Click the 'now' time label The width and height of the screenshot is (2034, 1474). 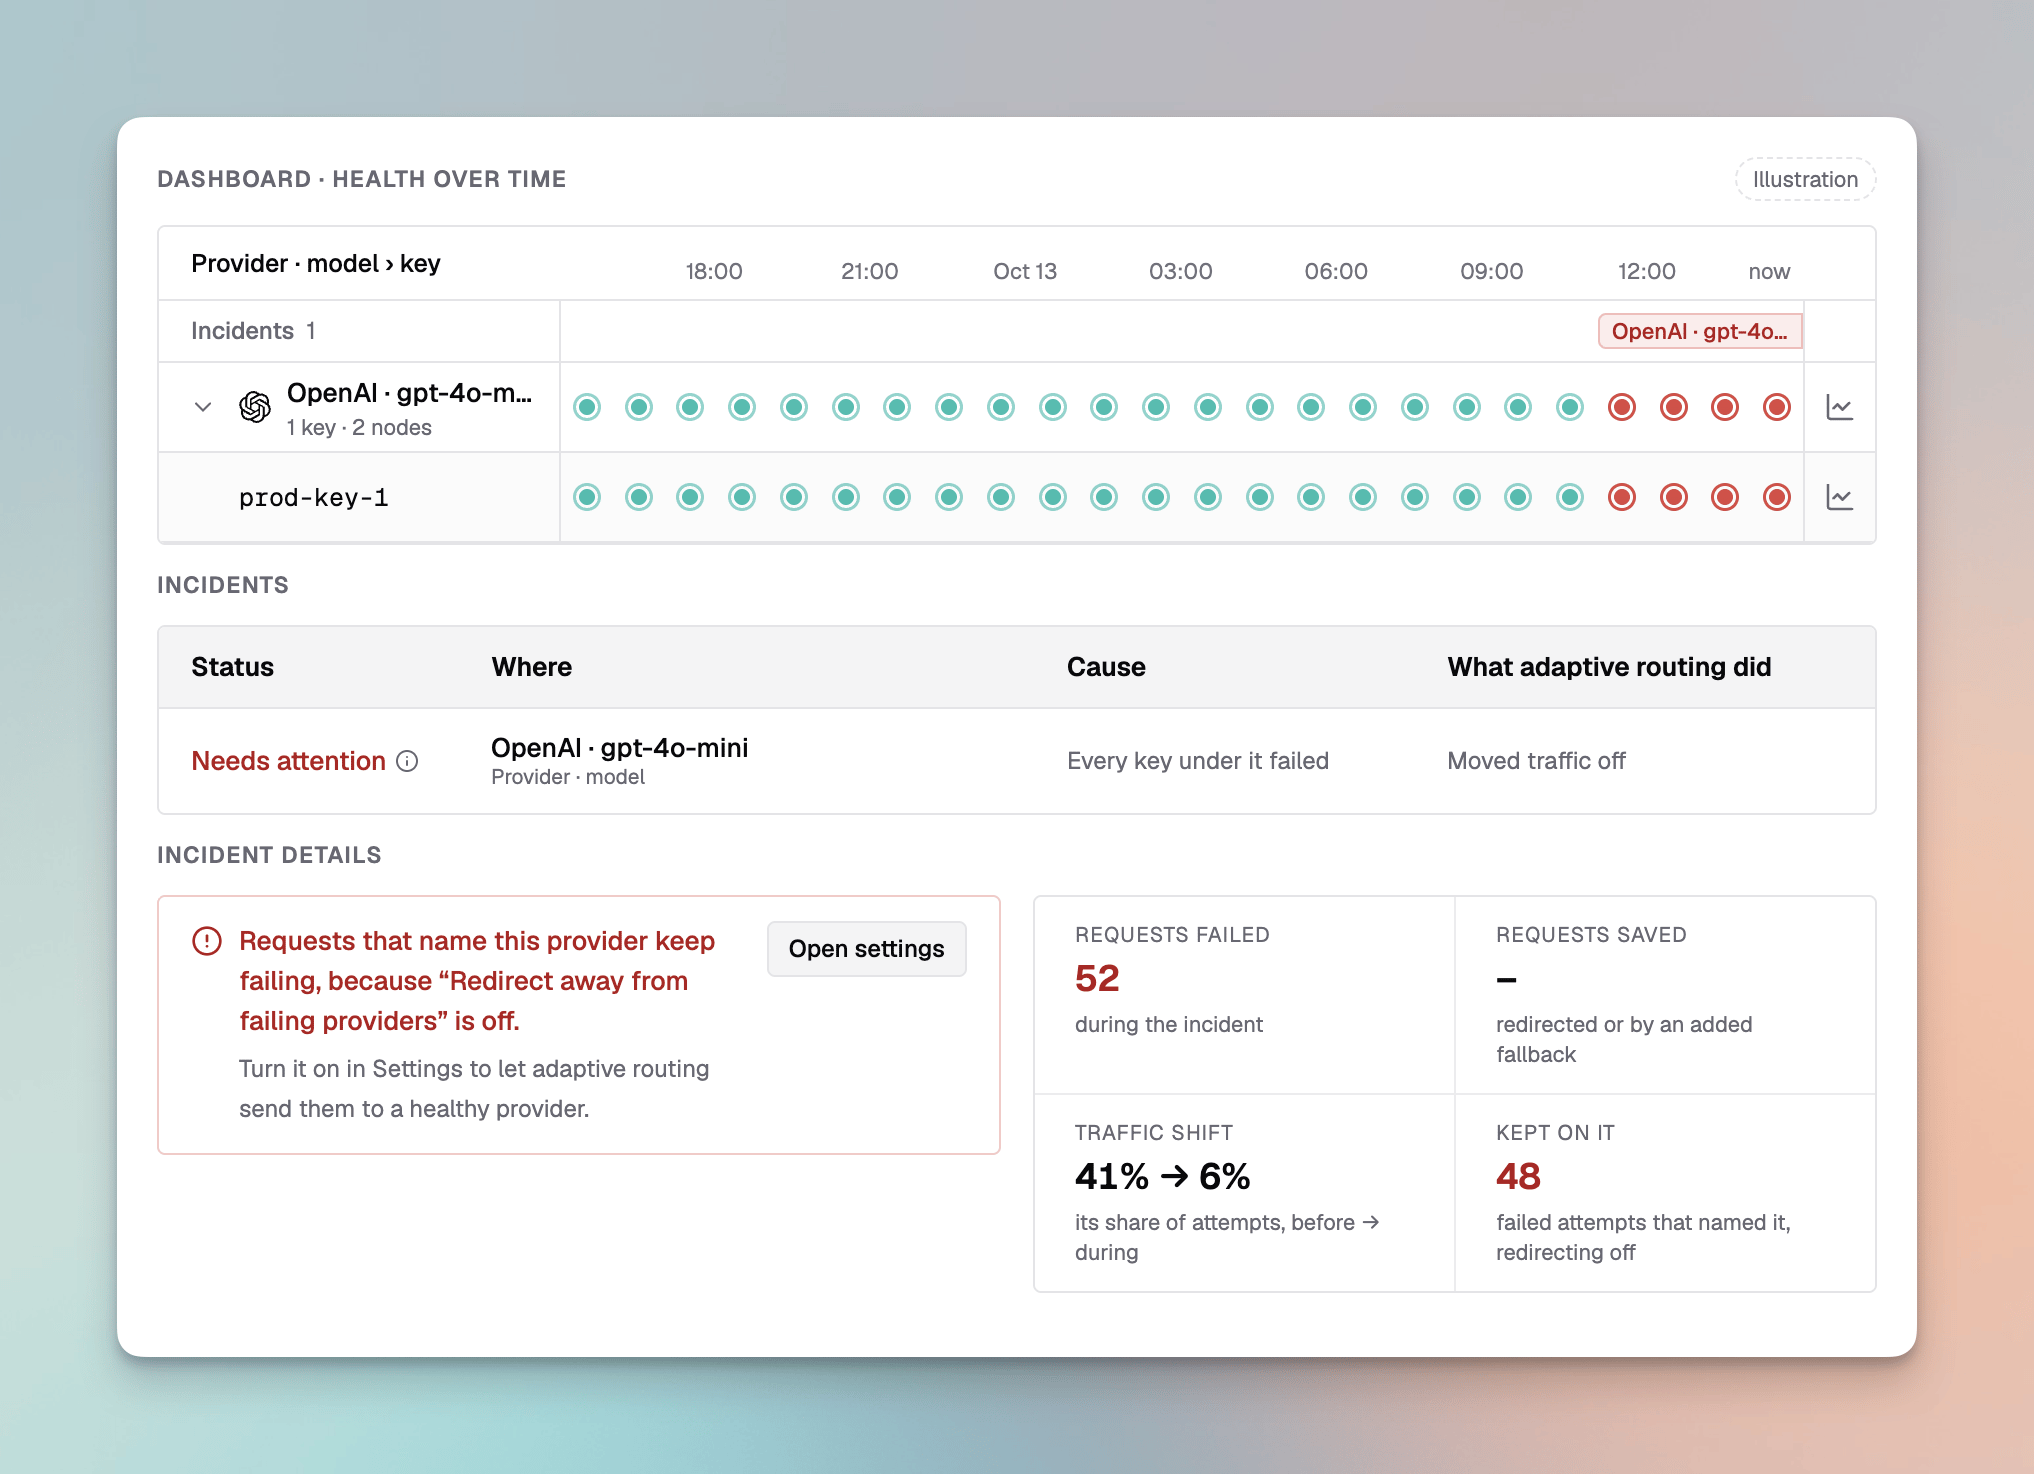(x=1769, y=271)
